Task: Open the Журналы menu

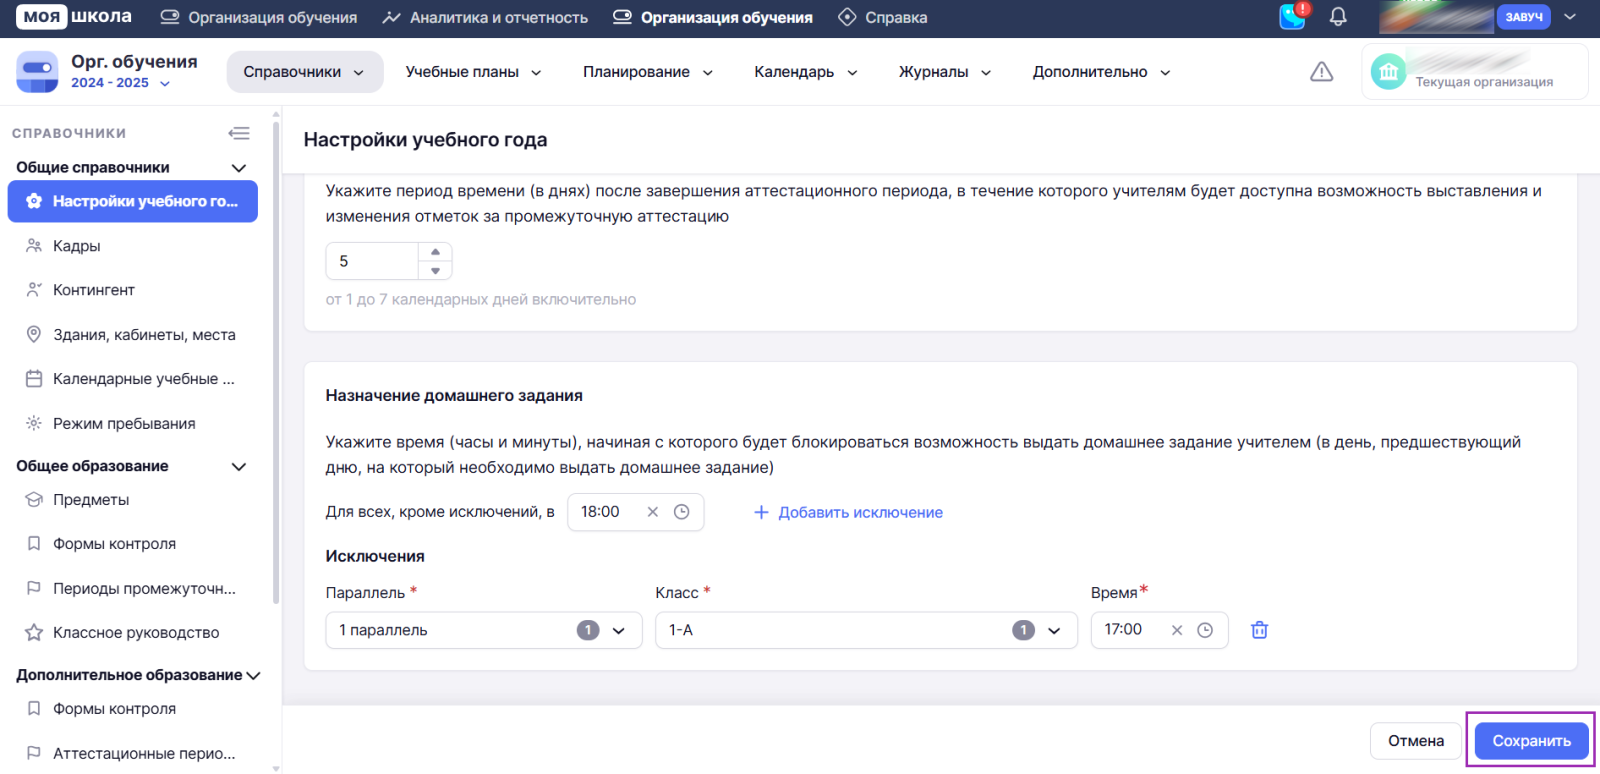Action: pos(944,72)
